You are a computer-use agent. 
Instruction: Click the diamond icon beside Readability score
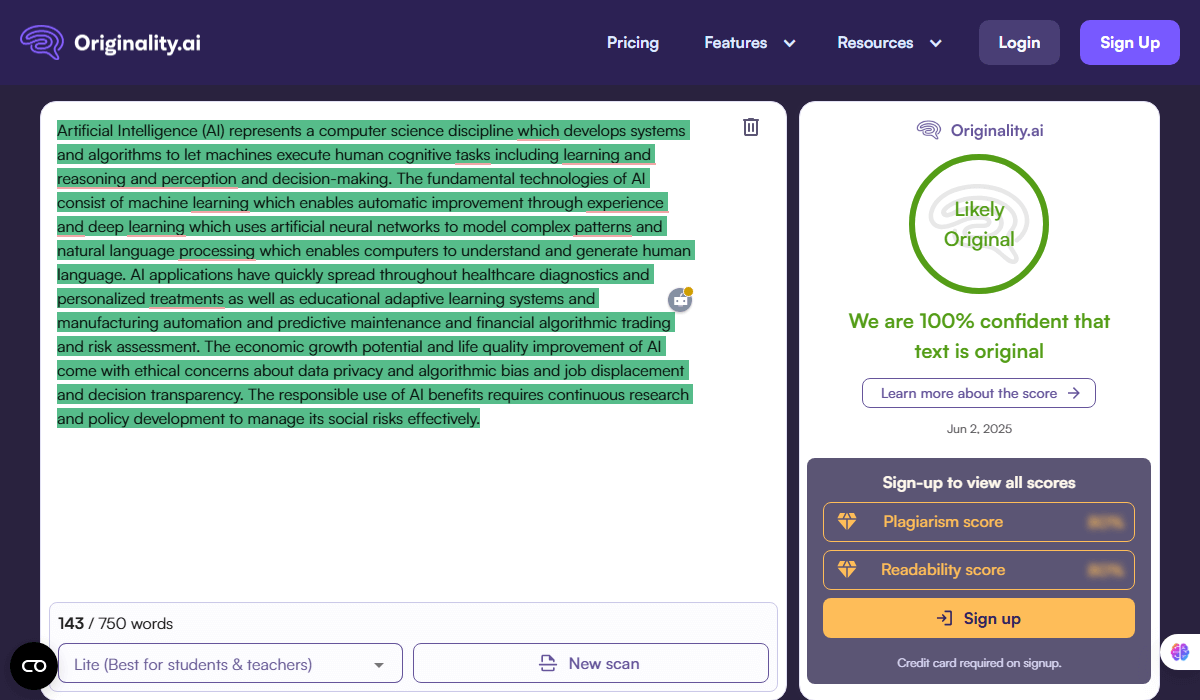tap(847, 570)
